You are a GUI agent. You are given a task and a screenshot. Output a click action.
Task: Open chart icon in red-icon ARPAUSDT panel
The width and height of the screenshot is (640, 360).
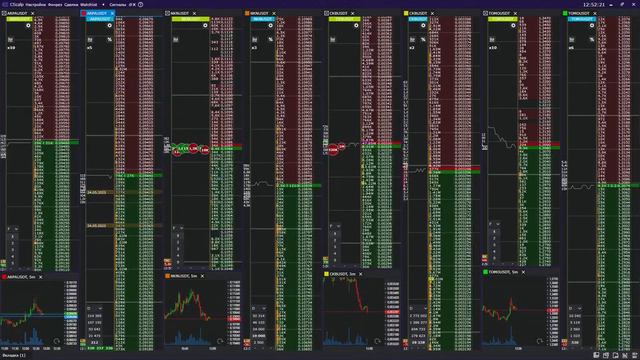point(90,40)
